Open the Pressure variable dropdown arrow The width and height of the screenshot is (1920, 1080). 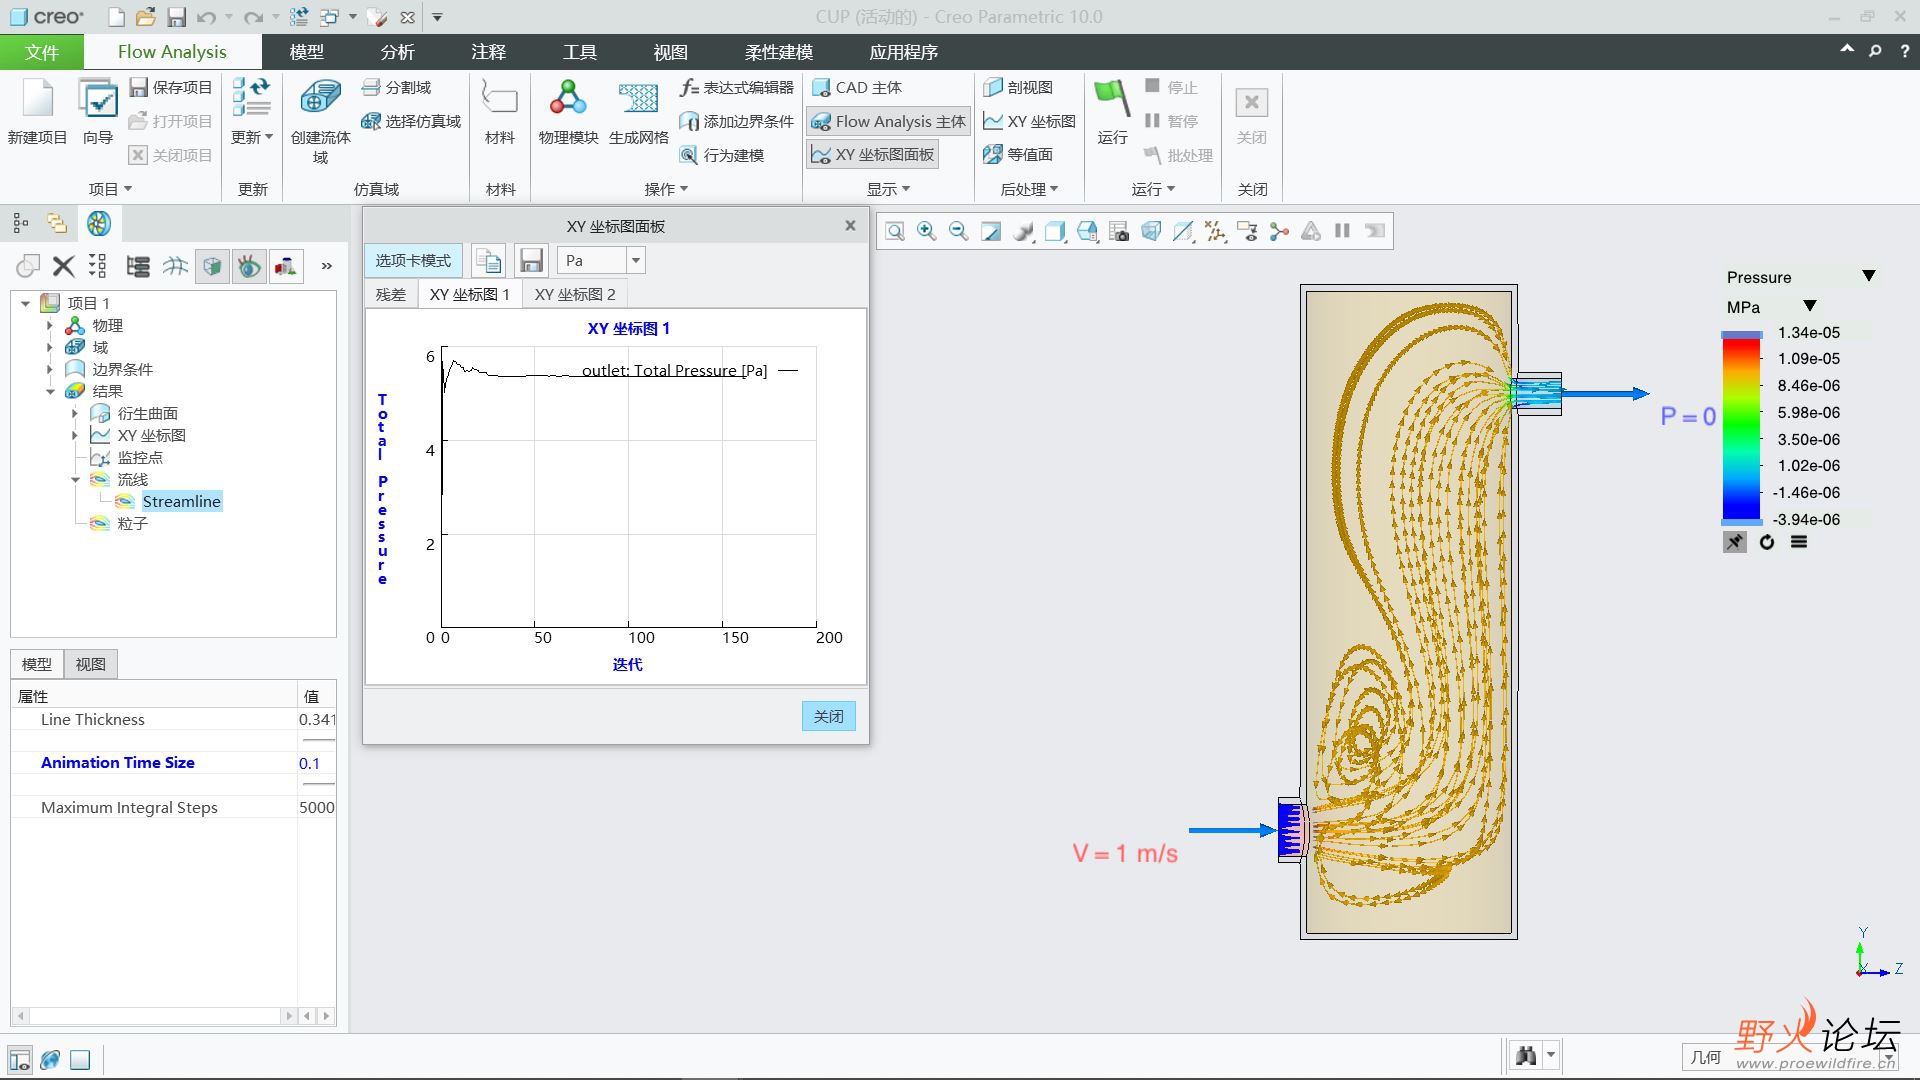[x=1869, y=277]
